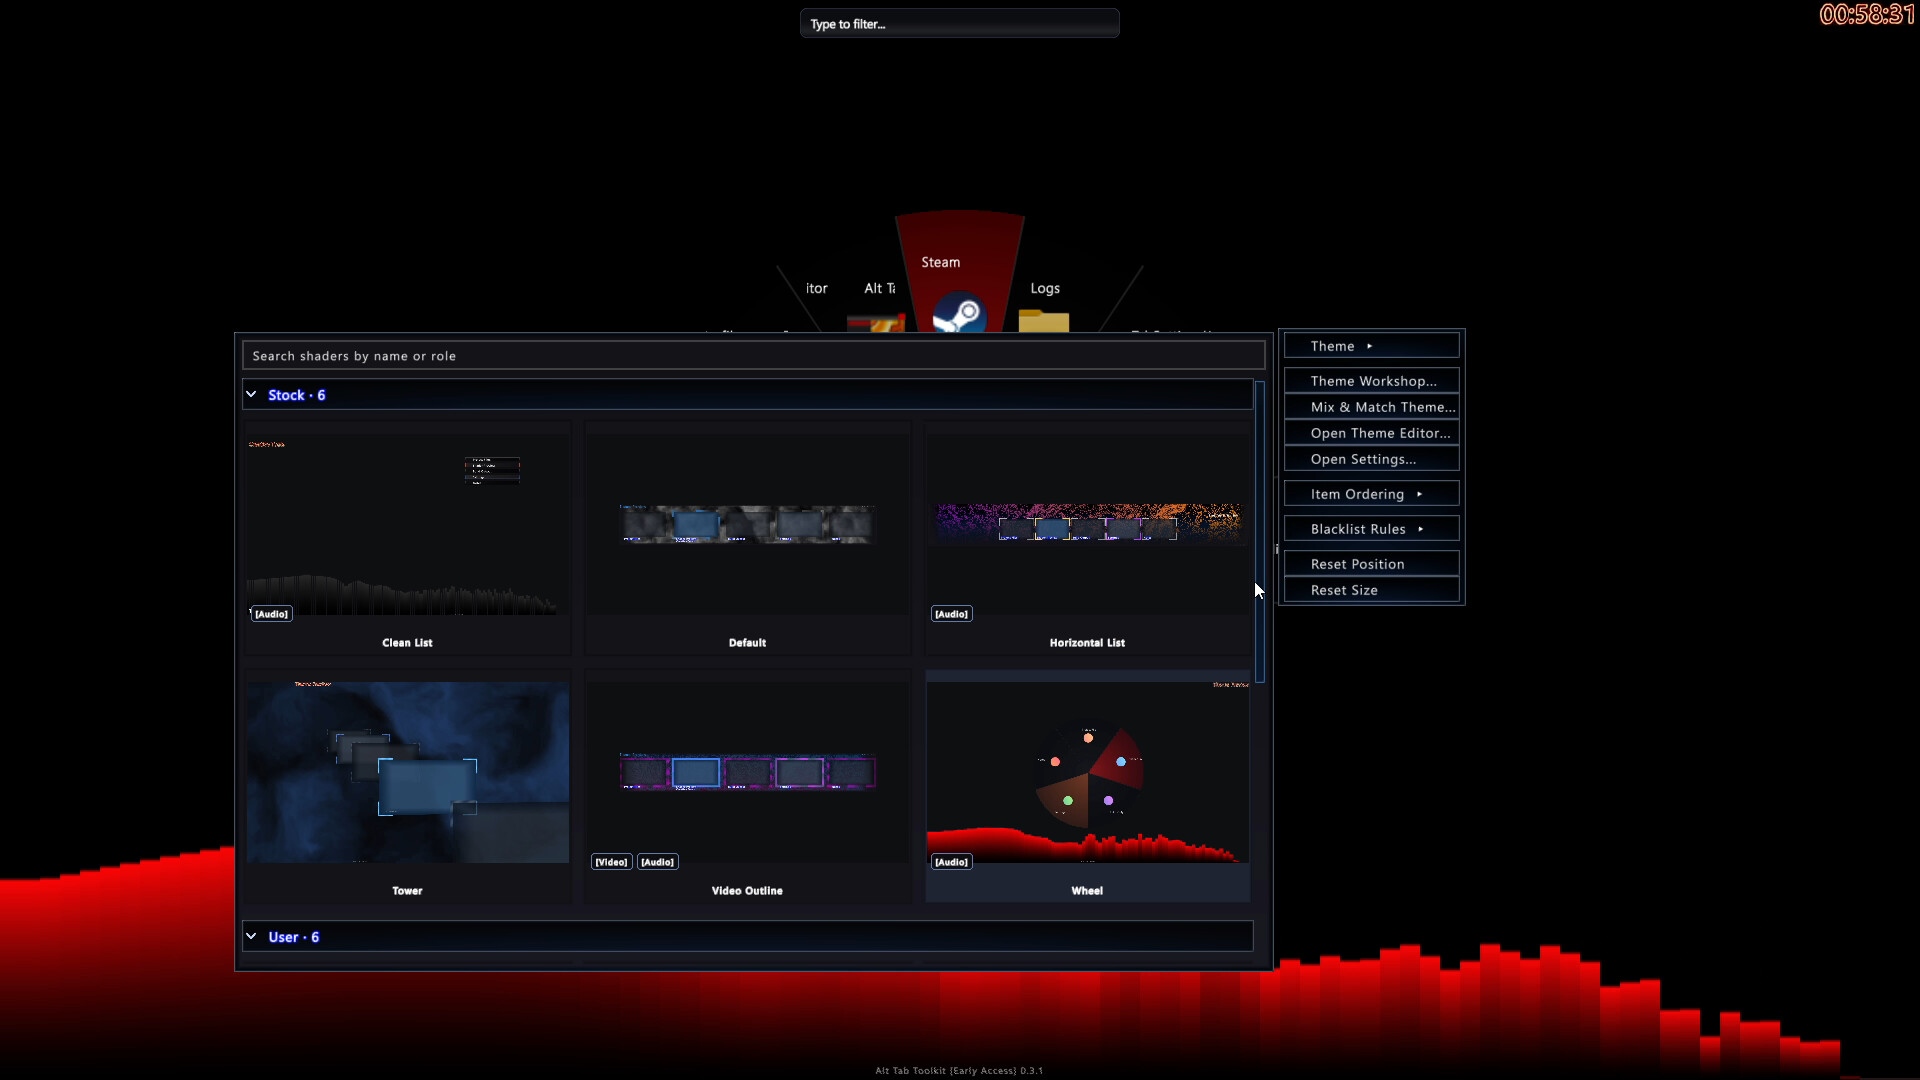Click the Type to filter box

(959, 24)
